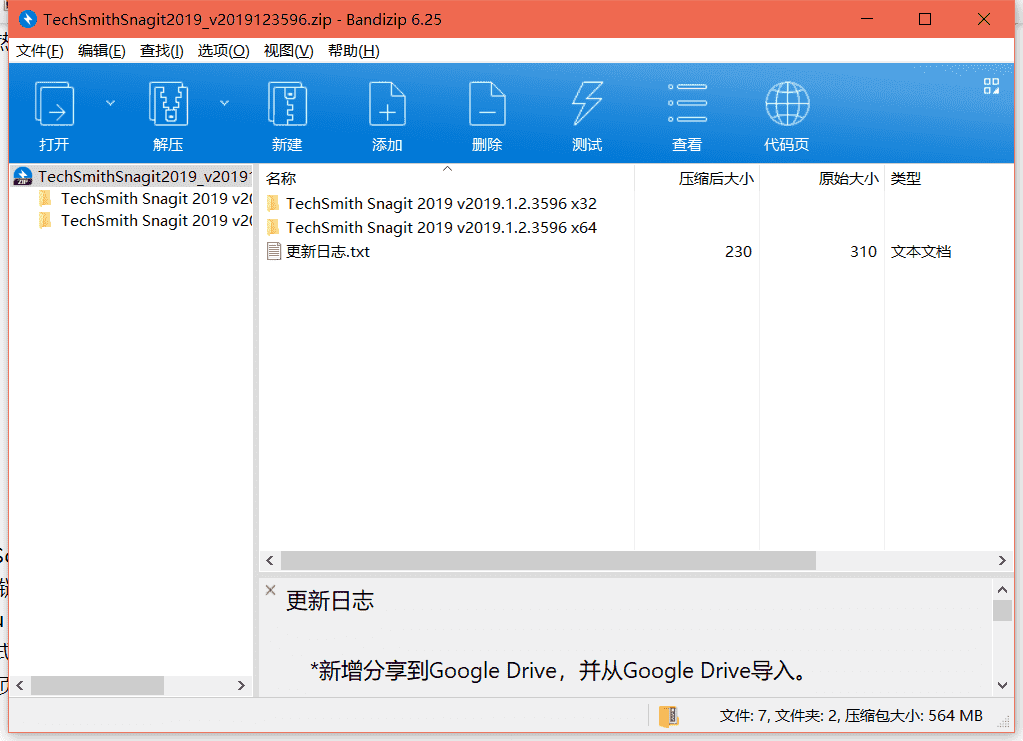
Task: Click the preview pane scroll up arrow
Action: 1002,590
